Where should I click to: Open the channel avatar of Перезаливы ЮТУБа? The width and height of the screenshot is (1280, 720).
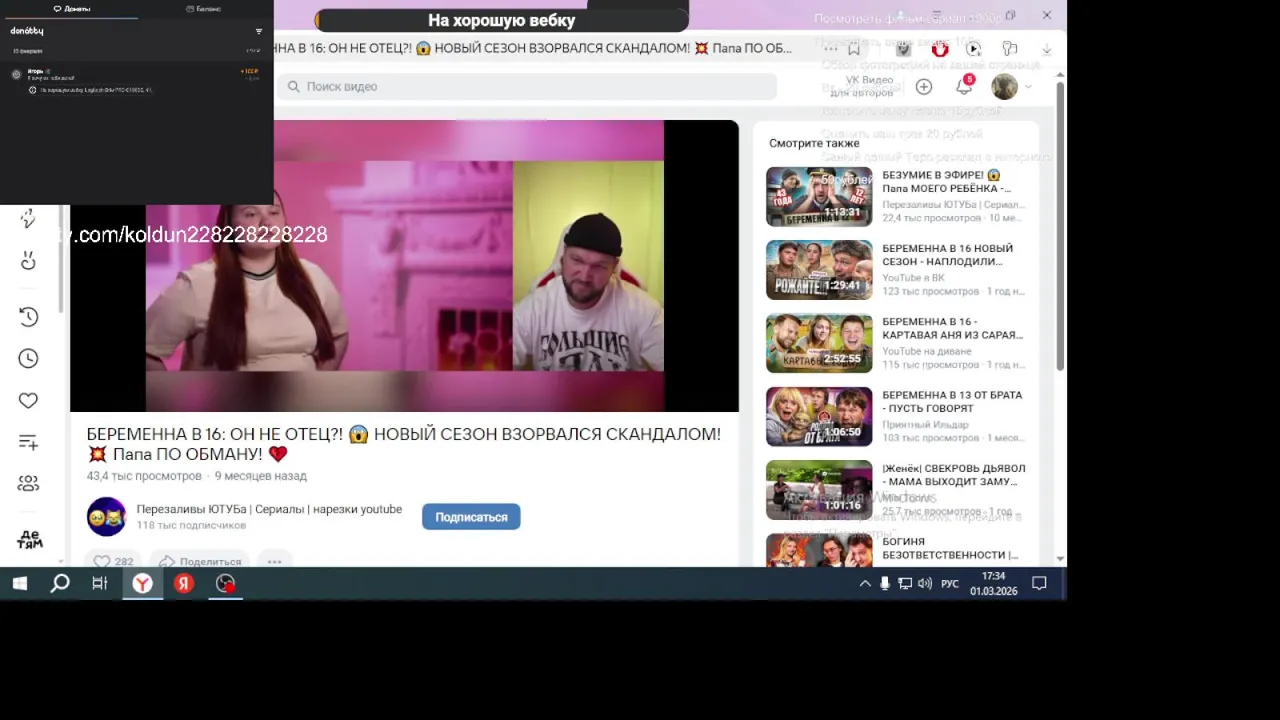(x=106, y=517)
